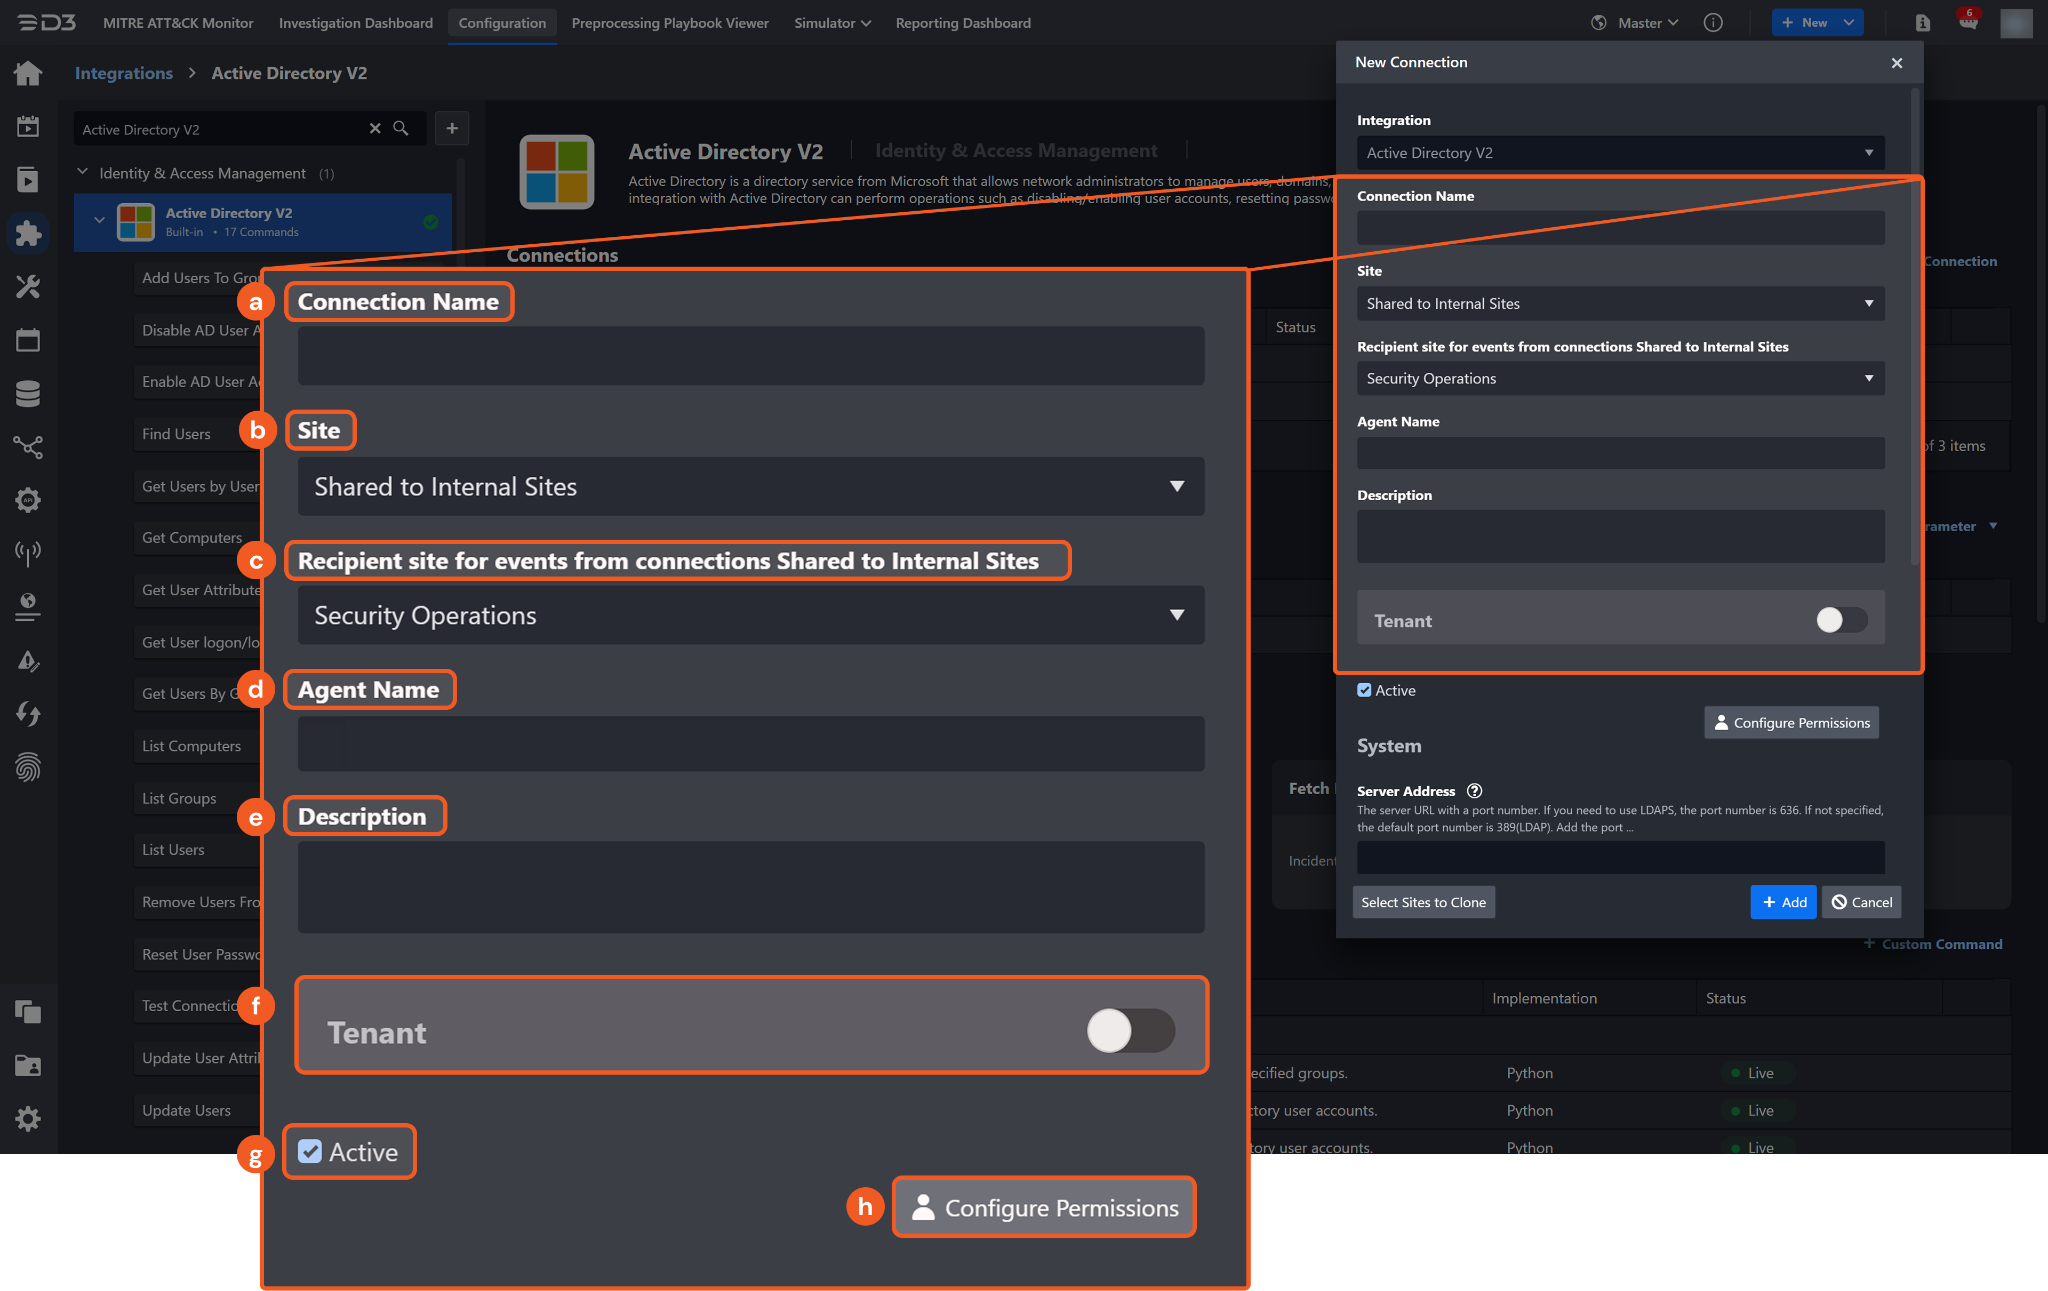Screen dimensions: 2048x1291
Task: Open the Investigation Dashboard tab
Action: (355, 23)
